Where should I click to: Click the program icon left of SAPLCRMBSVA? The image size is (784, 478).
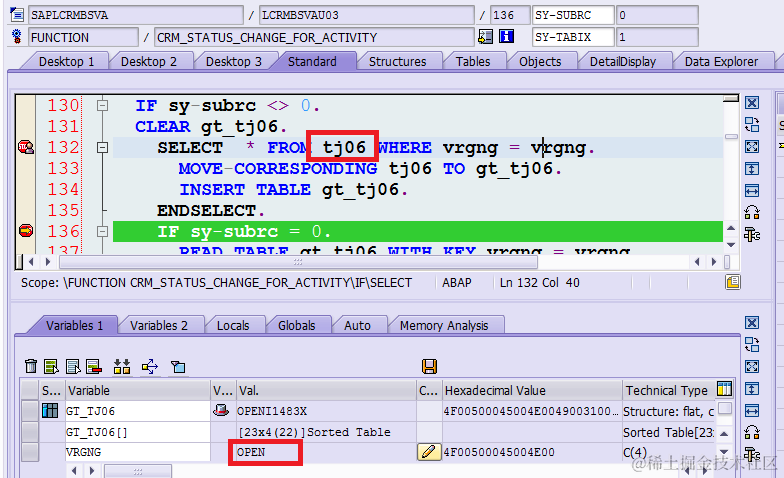pos(16,15)
